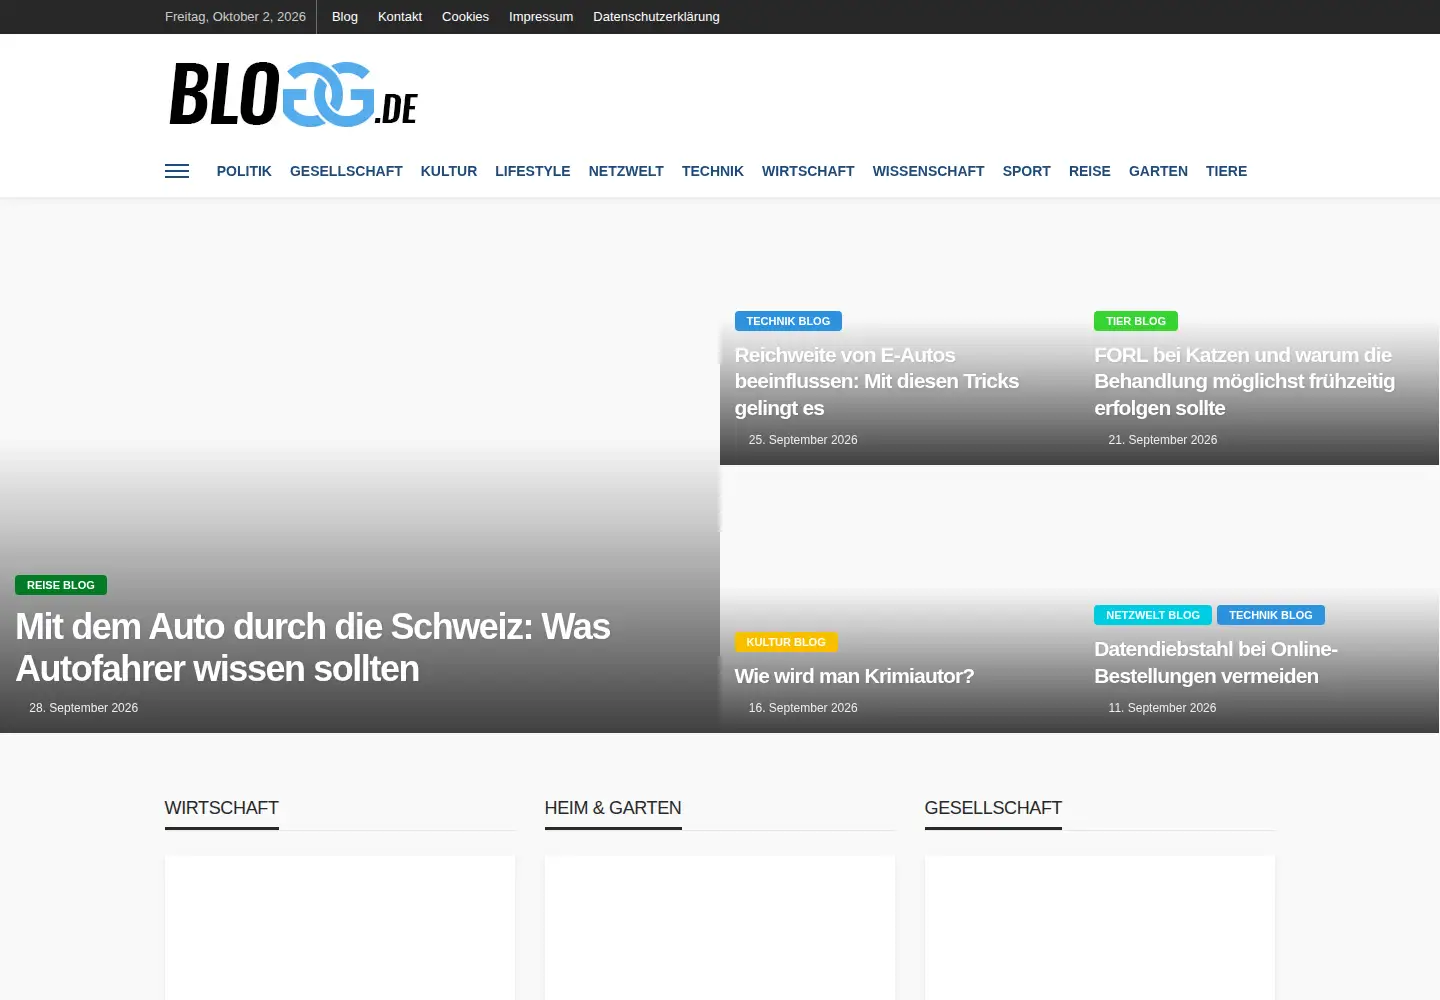The image size is (1440, 1000).
Task: Click the green REISE BLOG tag
Action: point(61,585)
